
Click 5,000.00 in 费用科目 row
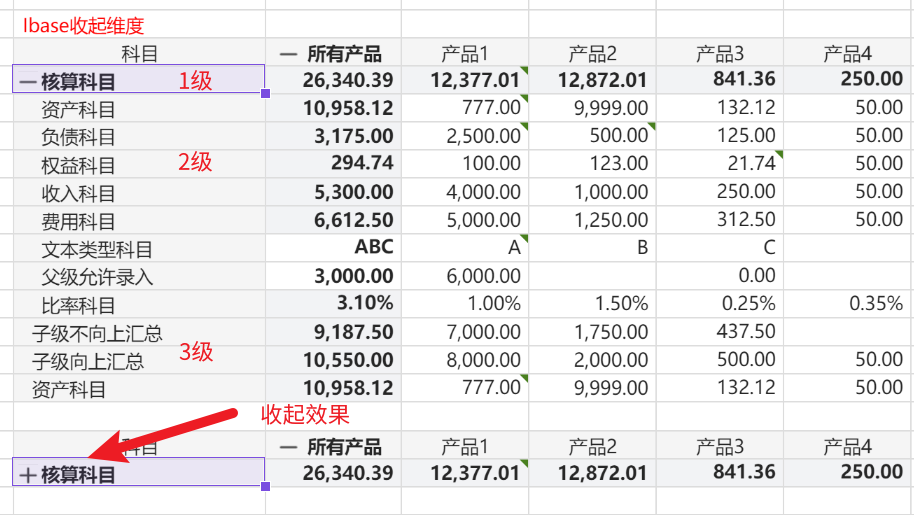483,220
